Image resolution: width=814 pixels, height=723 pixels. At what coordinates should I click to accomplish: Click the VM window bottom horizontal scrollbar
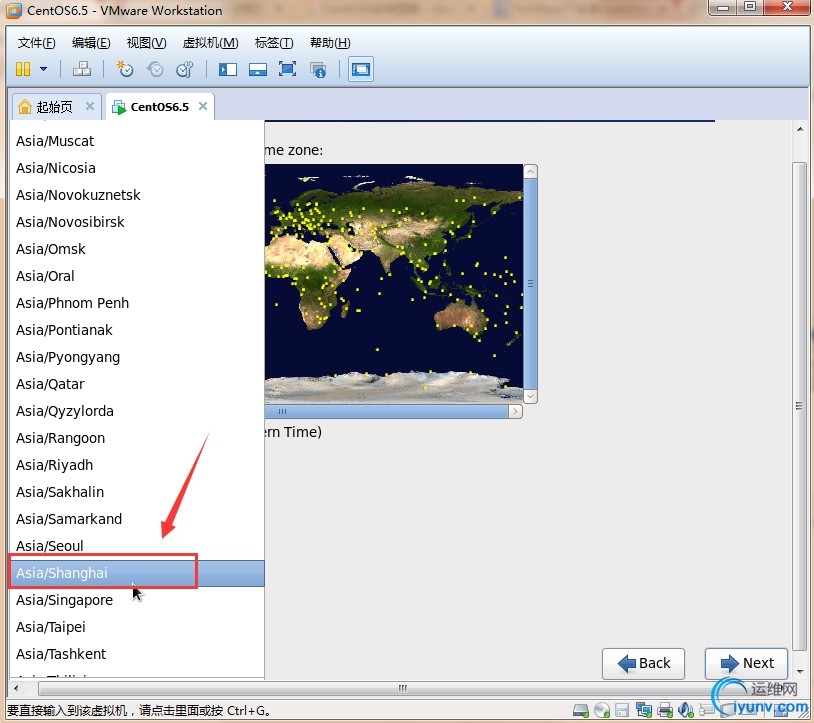[402, 688]
